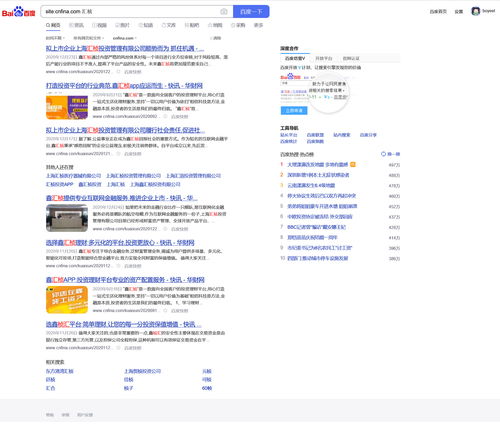This screenshot has height=439, width=500.
Task: Open result 选择鑫汇桢理财 多元化的平台
Action: click(x=120, y=243)
